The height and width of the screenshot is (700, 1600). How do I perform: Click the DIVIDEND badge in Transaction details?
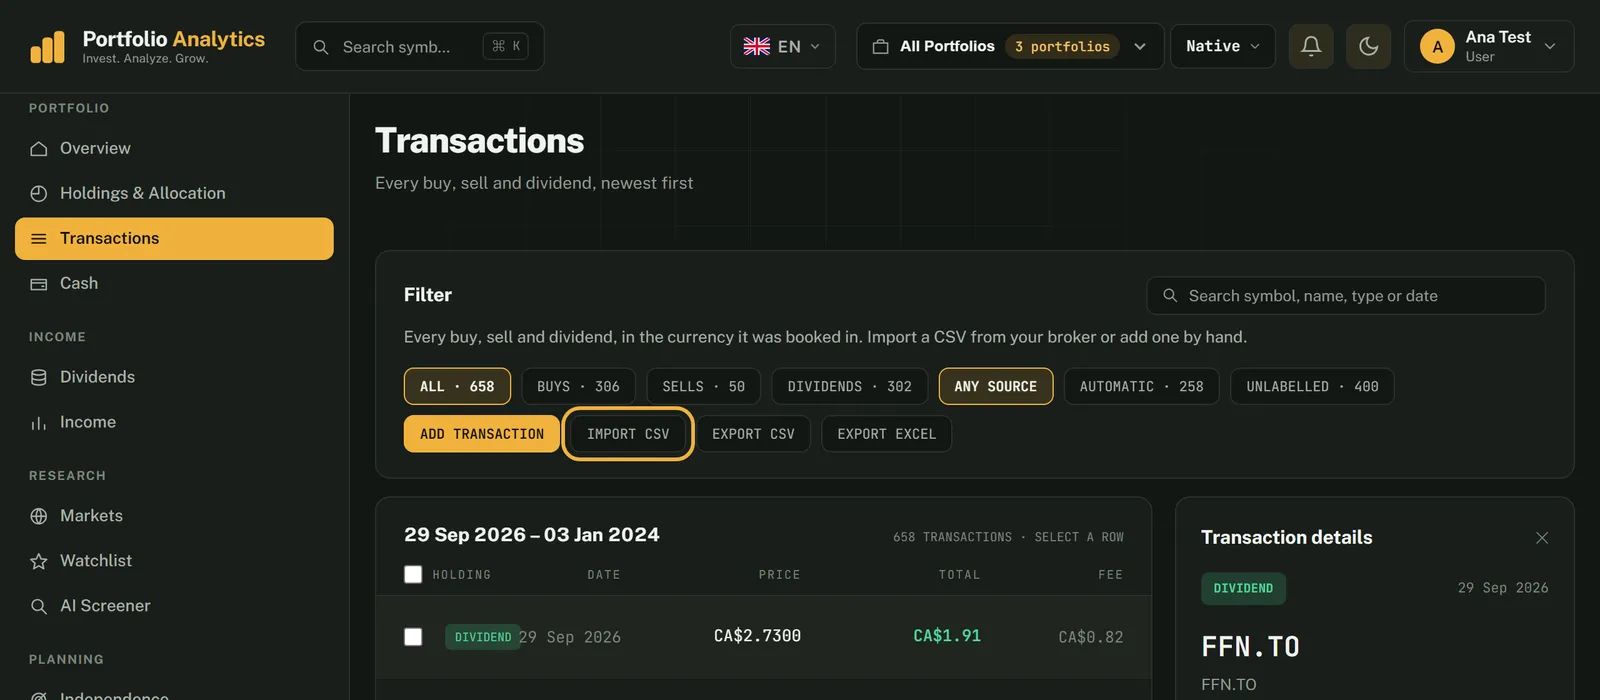pyautogui.click(x=1243, y=588)
